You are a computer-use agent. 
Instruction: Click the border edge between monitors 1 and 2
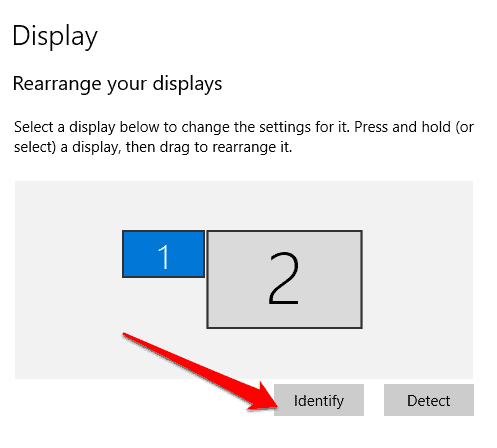[x=206, y=254]
